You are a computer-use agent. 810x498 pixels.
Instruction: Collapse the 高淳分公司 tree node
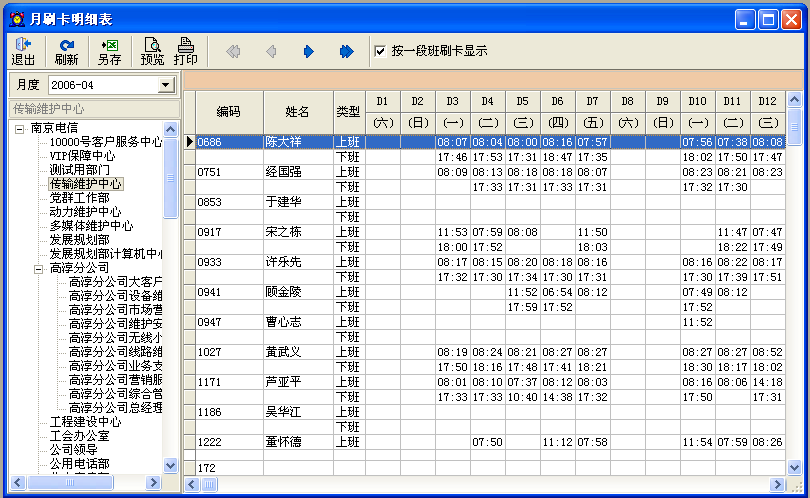(38, 269)
